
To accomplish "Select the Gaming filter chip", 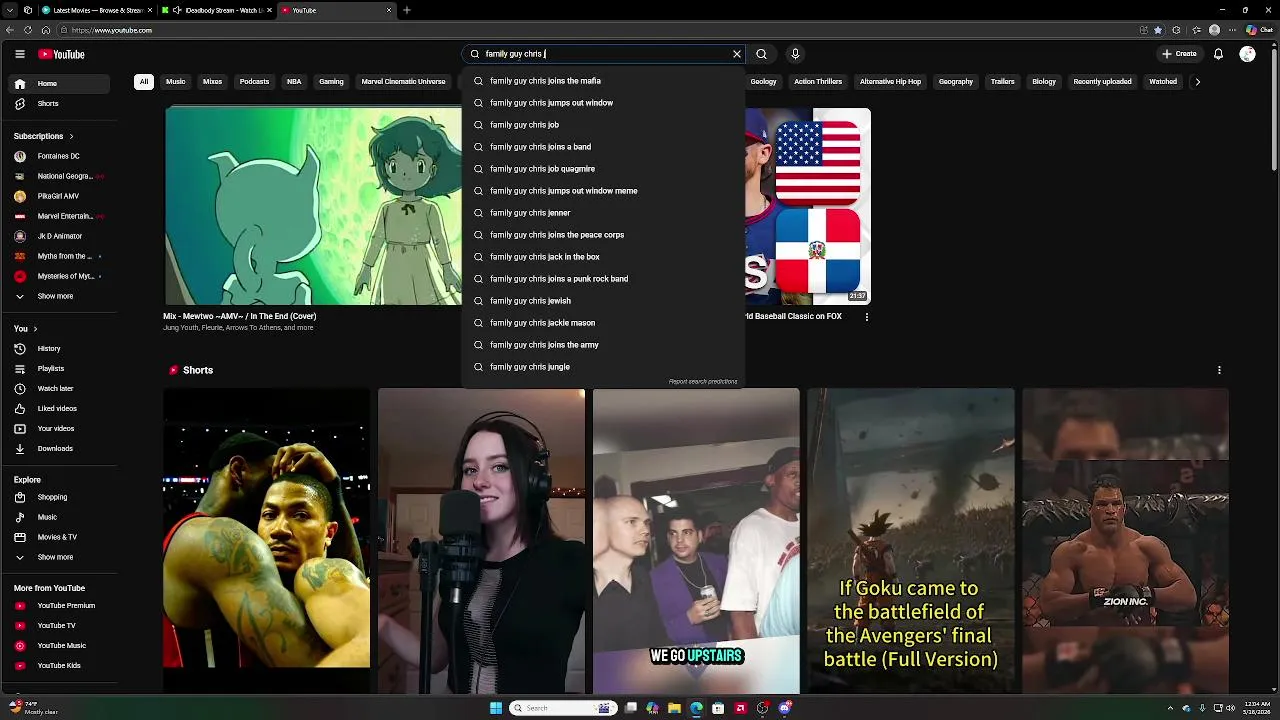I will (331, 82).
